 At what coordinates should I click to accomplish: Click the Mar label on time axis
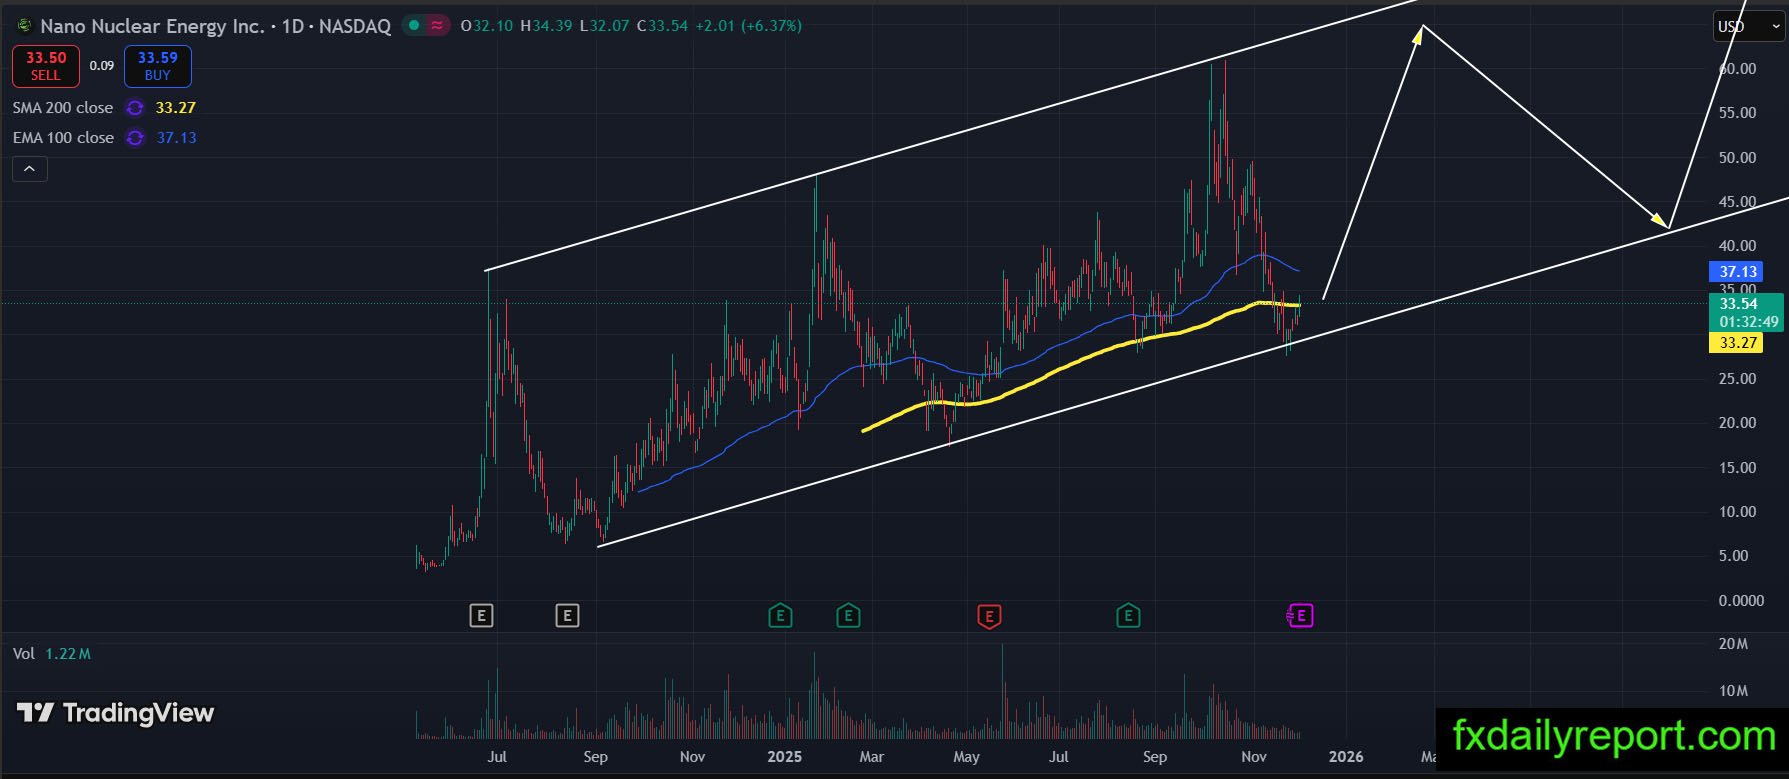pyautogui.click(x=871, y=757)
